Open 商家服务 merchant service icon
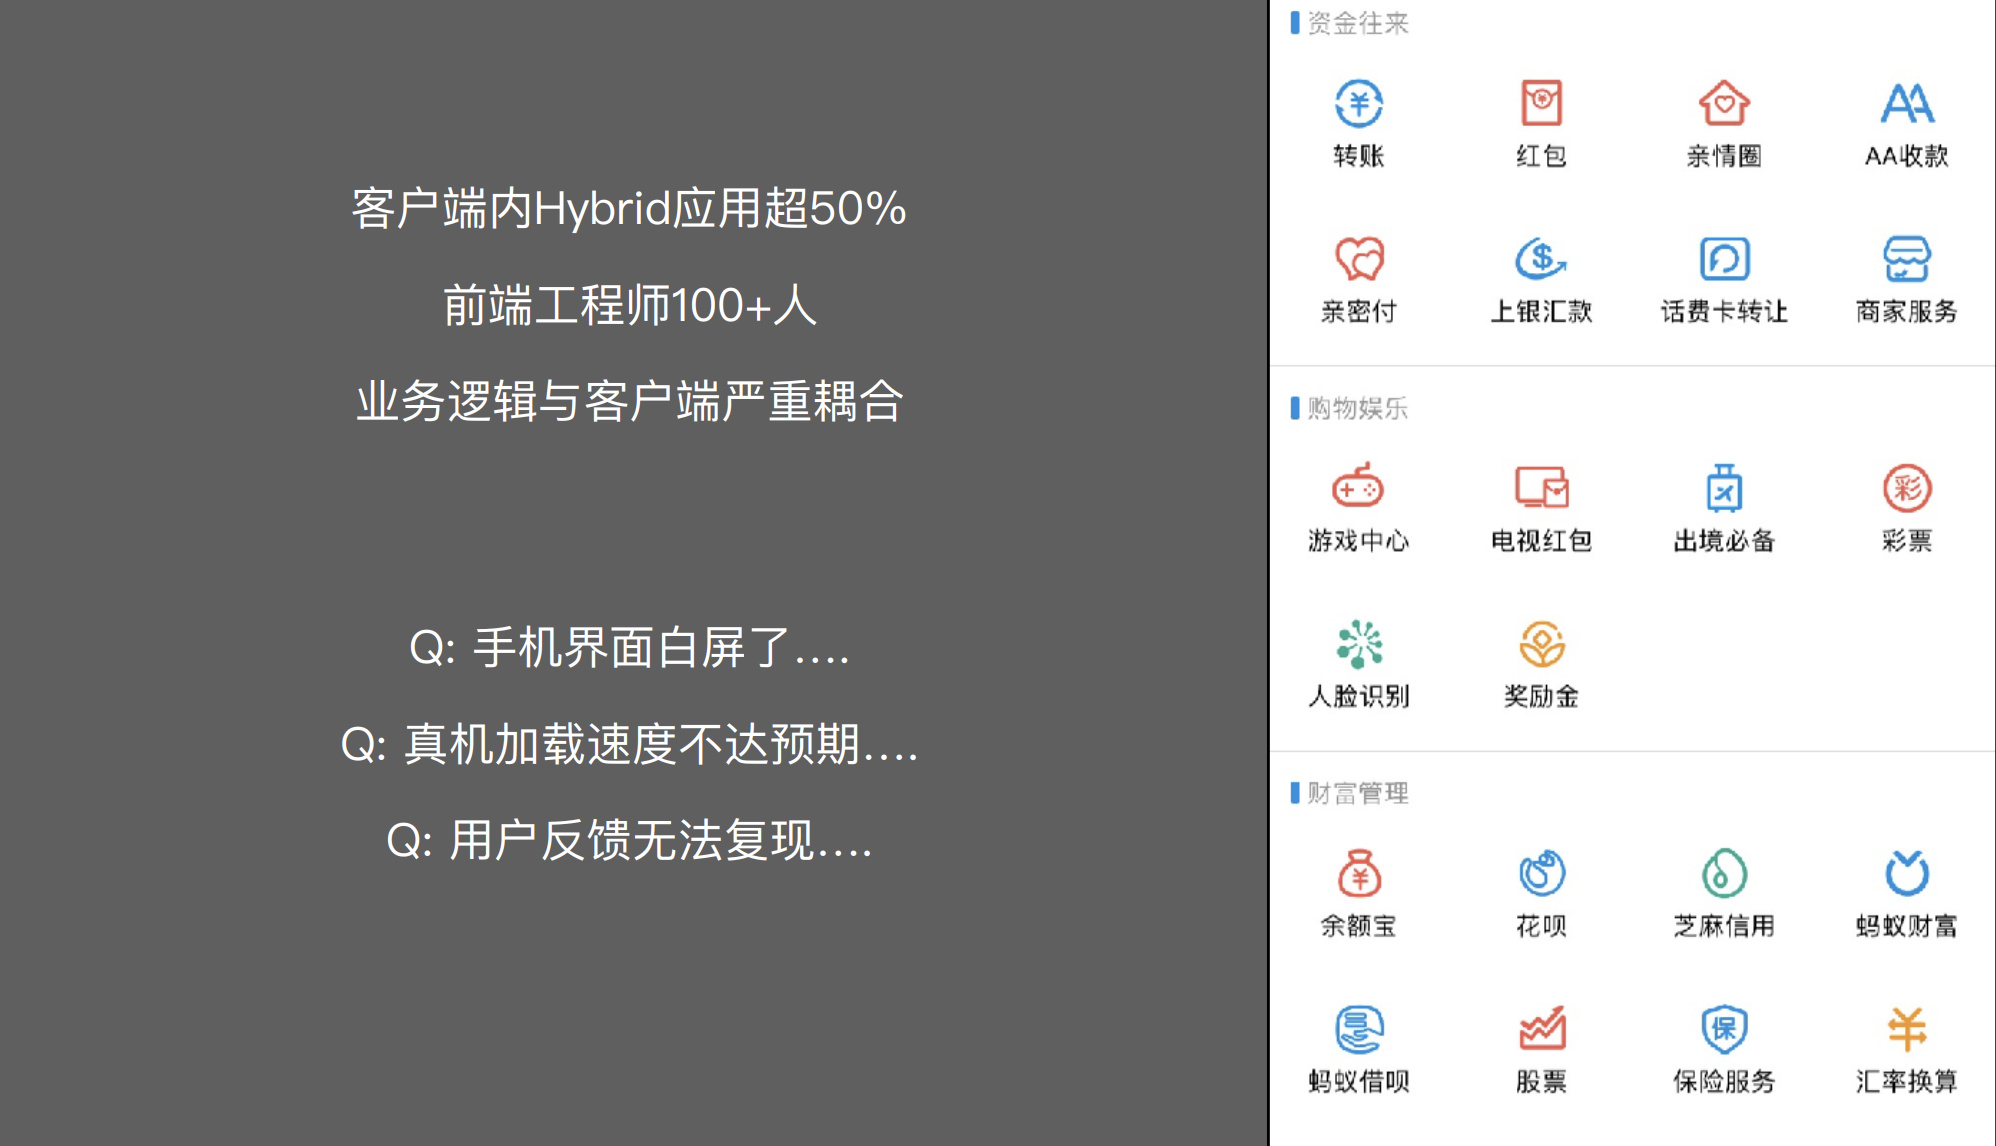The width and height of the screenshot is (1996, 1146). pos(1906,259)
